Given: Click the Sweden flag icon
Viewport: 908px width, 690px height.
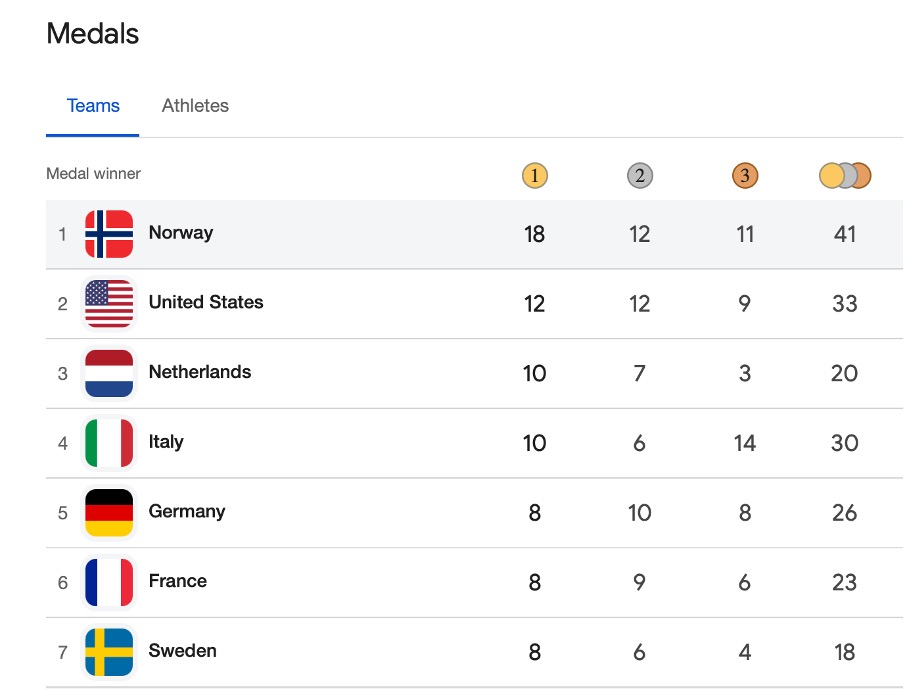Looking at the screenshot, I should pyautogui.click(x=109, y=652).
